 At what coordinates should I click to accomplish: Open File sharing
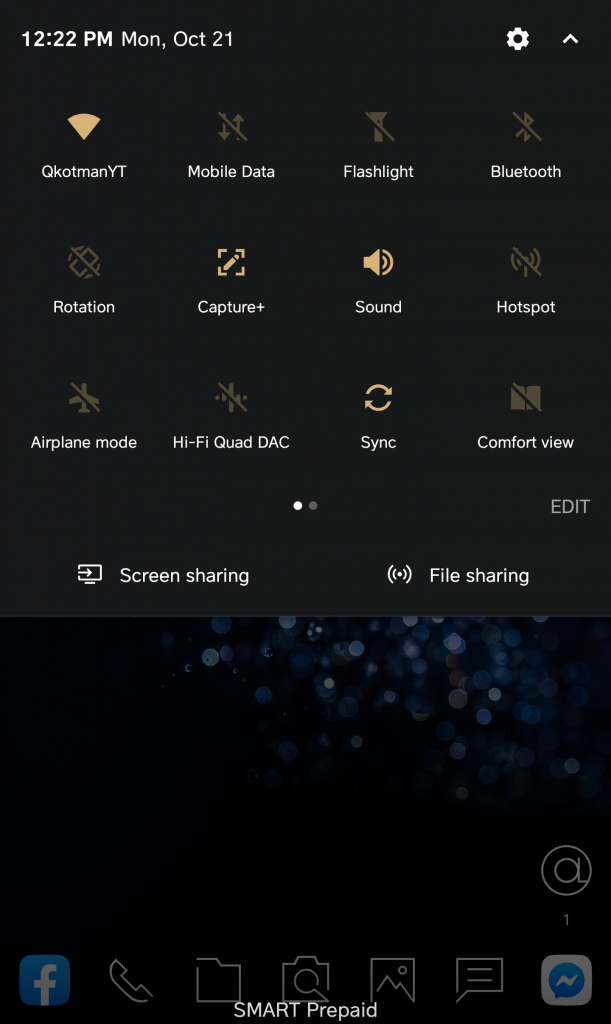(458, 575)
